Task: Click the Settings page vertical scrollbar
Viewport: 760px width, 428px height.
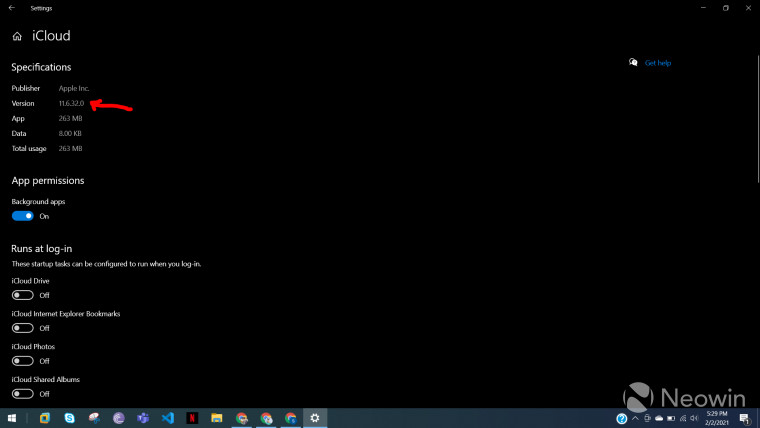Action: 758,119
